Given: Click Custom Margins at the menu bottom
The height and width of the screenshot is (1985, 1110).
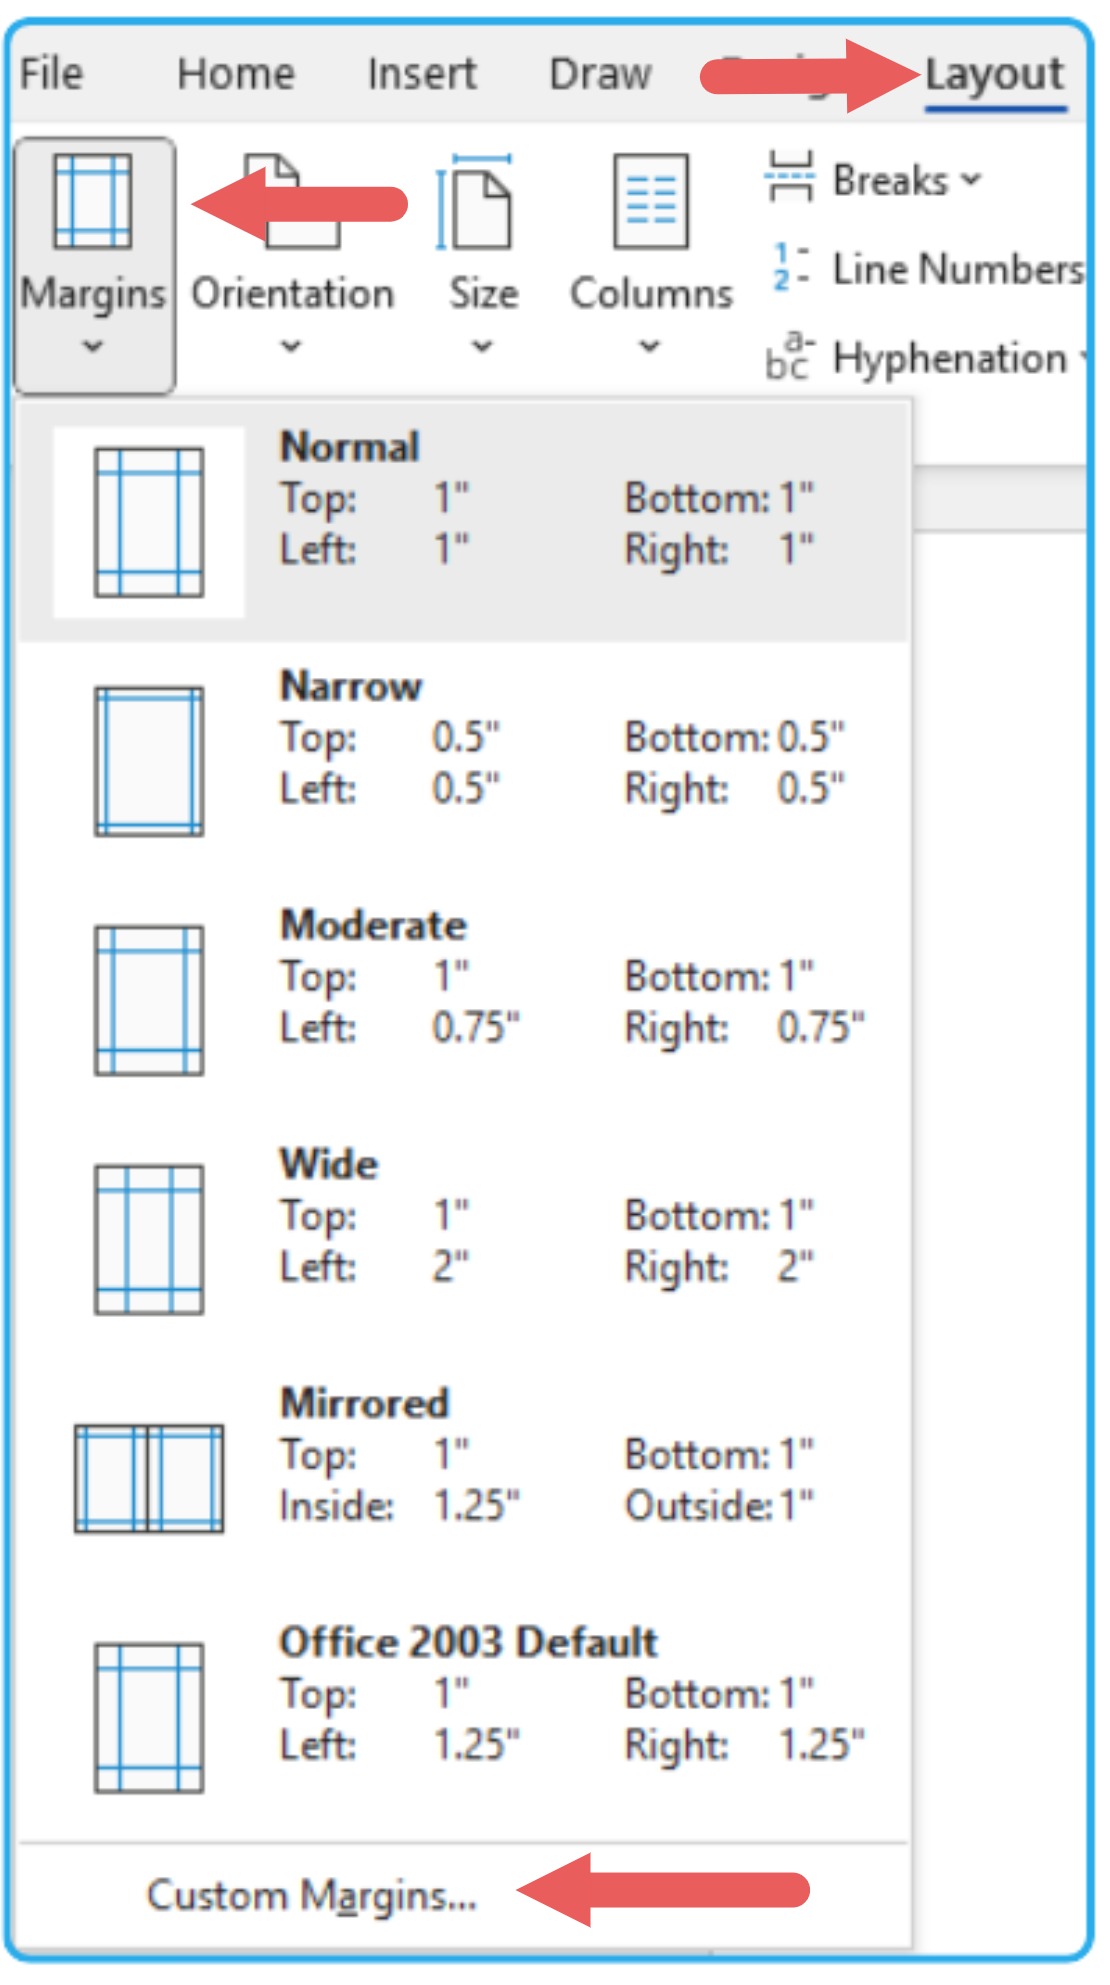Looking at the screenshot, I should [x=310, y=1897].
